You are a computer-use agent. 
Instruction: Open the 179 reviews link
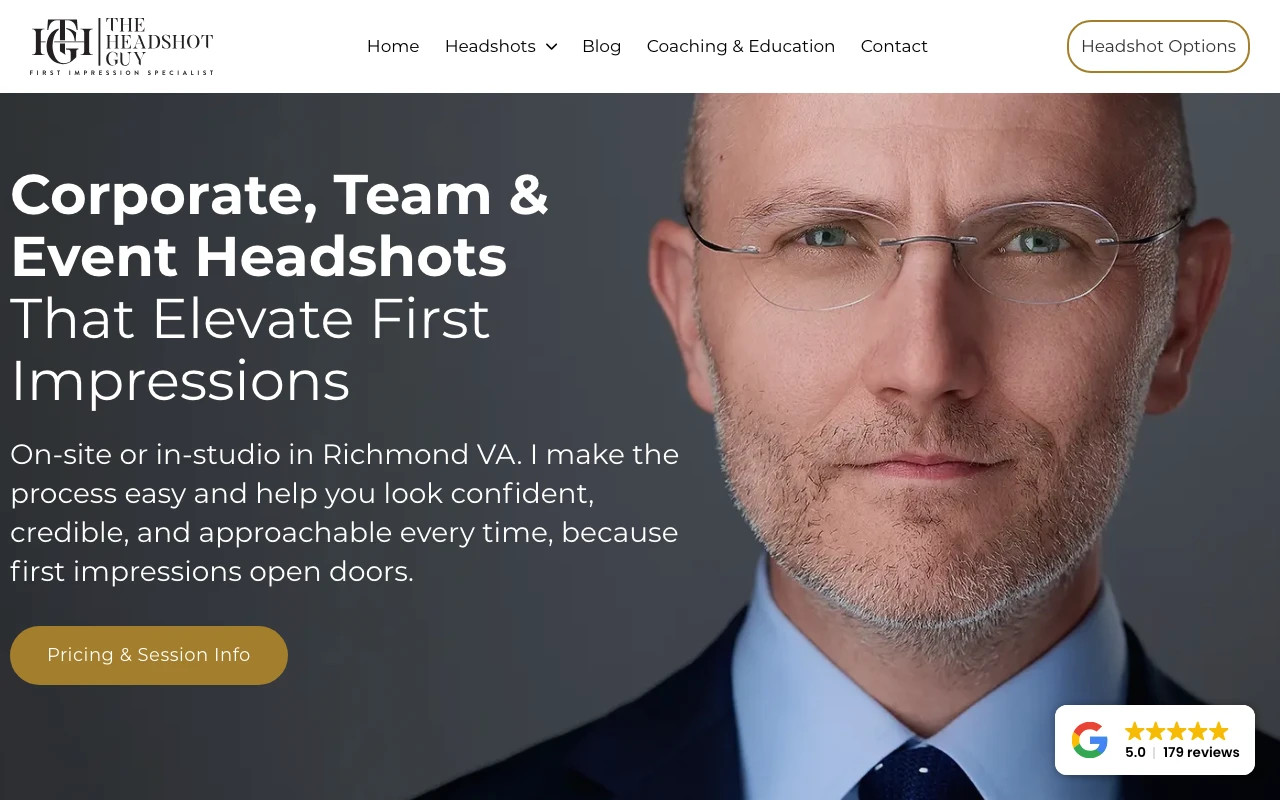coord(1201,753)
